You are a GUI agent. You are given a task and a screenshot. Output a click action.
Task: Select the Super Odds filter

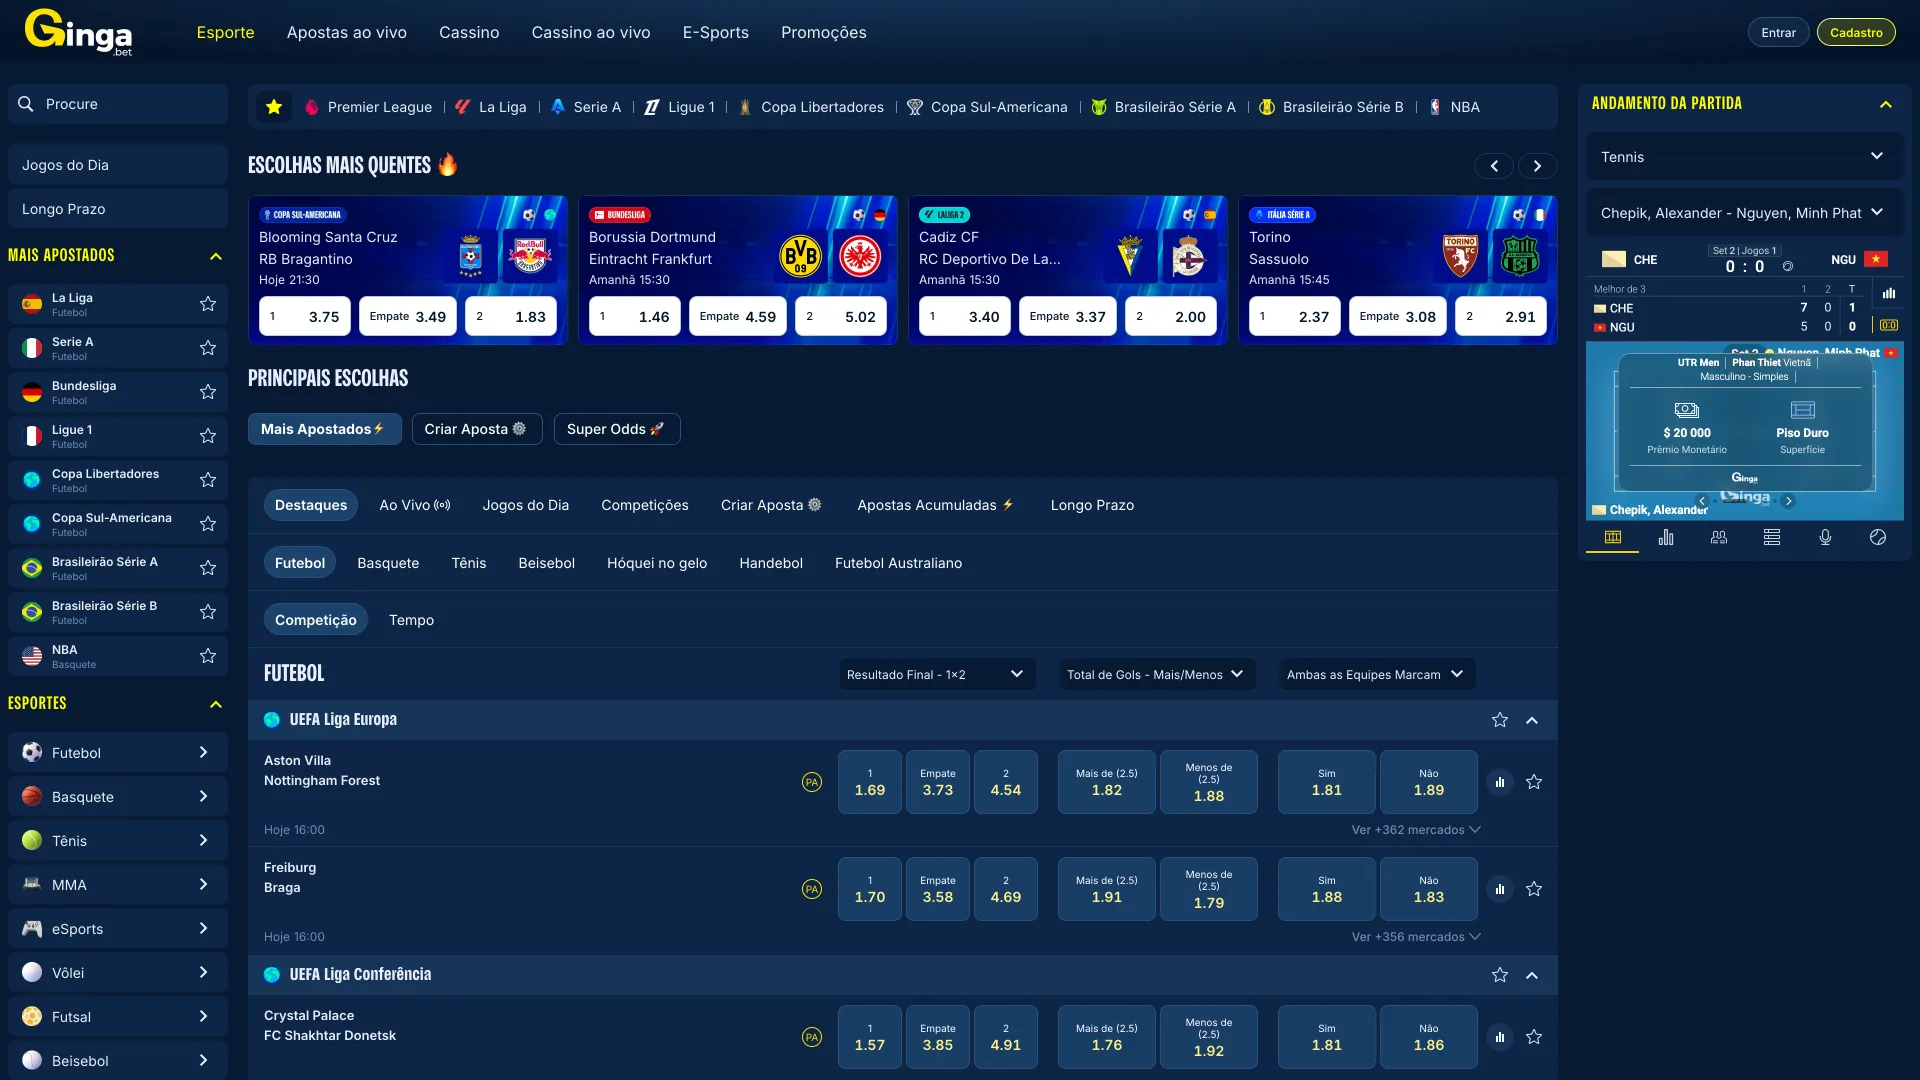pos(617,429)
